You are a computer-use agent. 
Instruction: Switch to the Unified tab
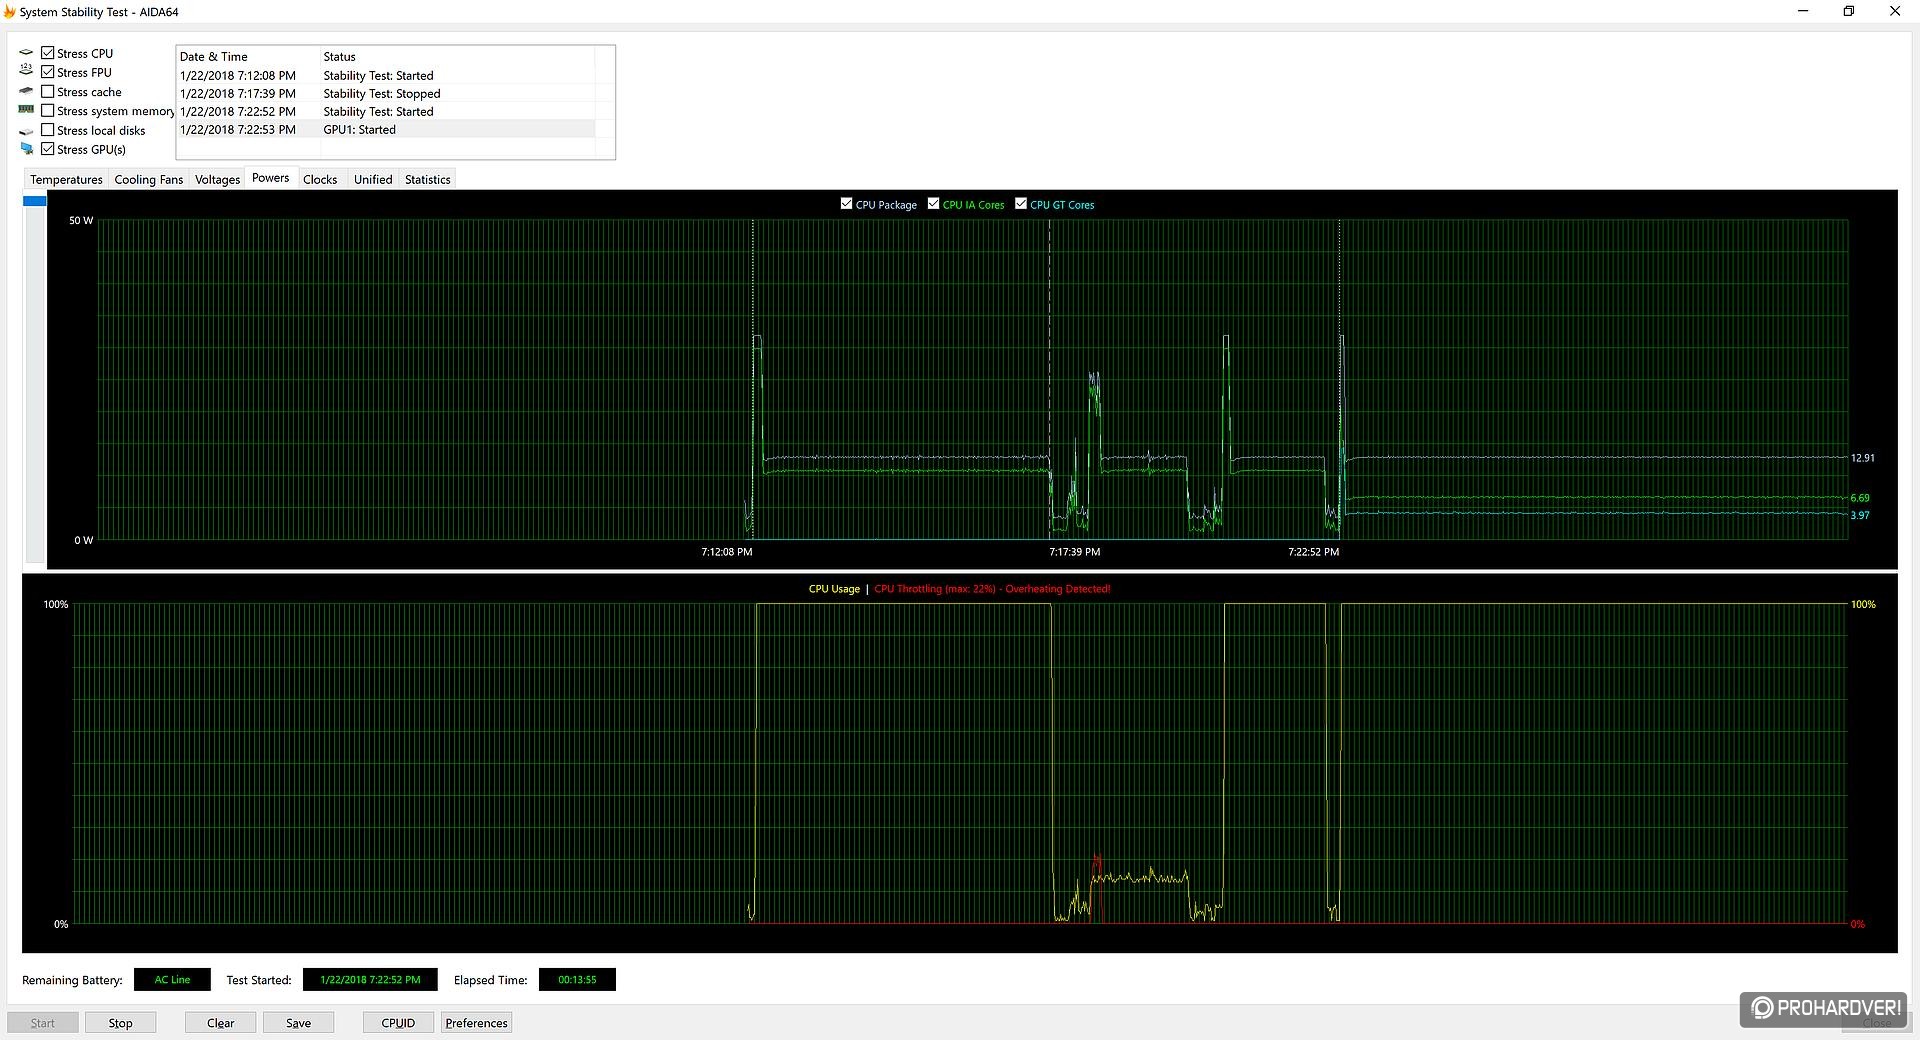click(373, 179)
